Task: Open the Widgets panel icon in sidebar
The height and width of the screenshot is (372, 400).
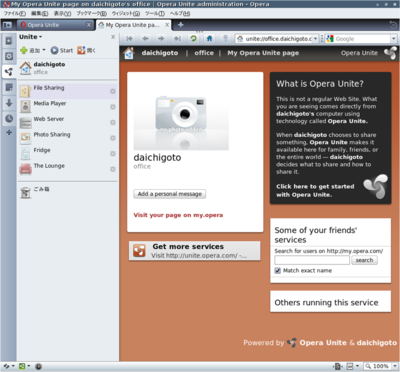Action: coord(9,56)
